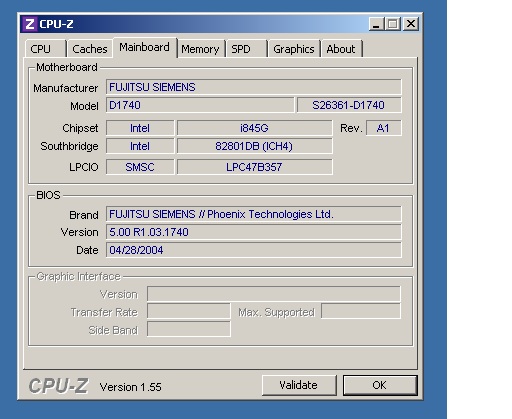The width and height of the screenshot is (512, 419).
Task: Click the Graphic Interface Version field
Action: point(274,294)
